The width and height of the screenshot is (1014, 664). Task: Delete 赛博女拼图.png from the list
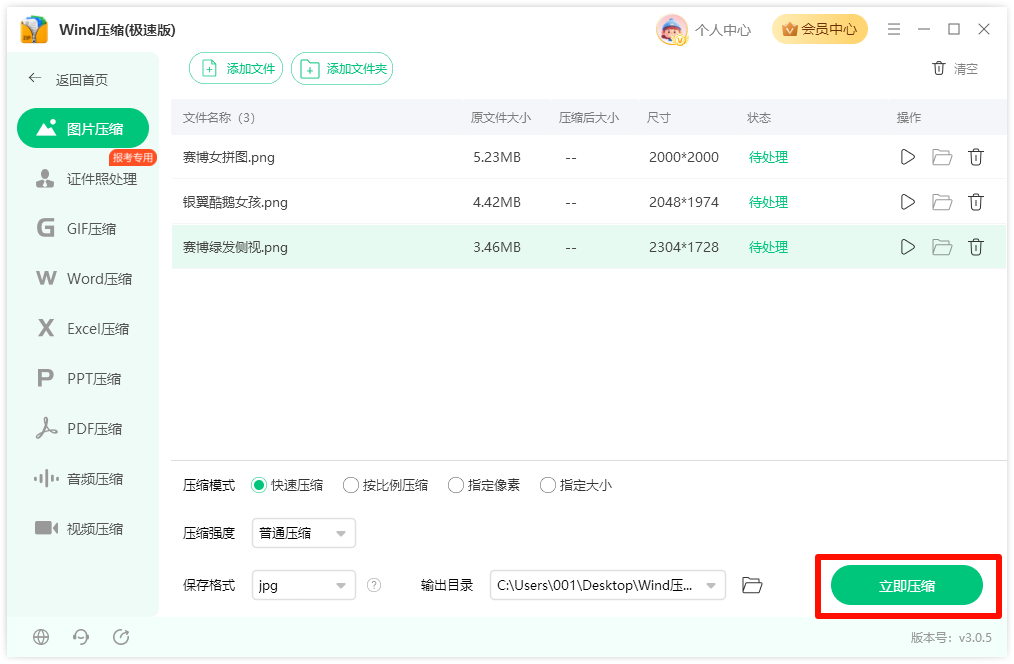(x=976, y=157)
